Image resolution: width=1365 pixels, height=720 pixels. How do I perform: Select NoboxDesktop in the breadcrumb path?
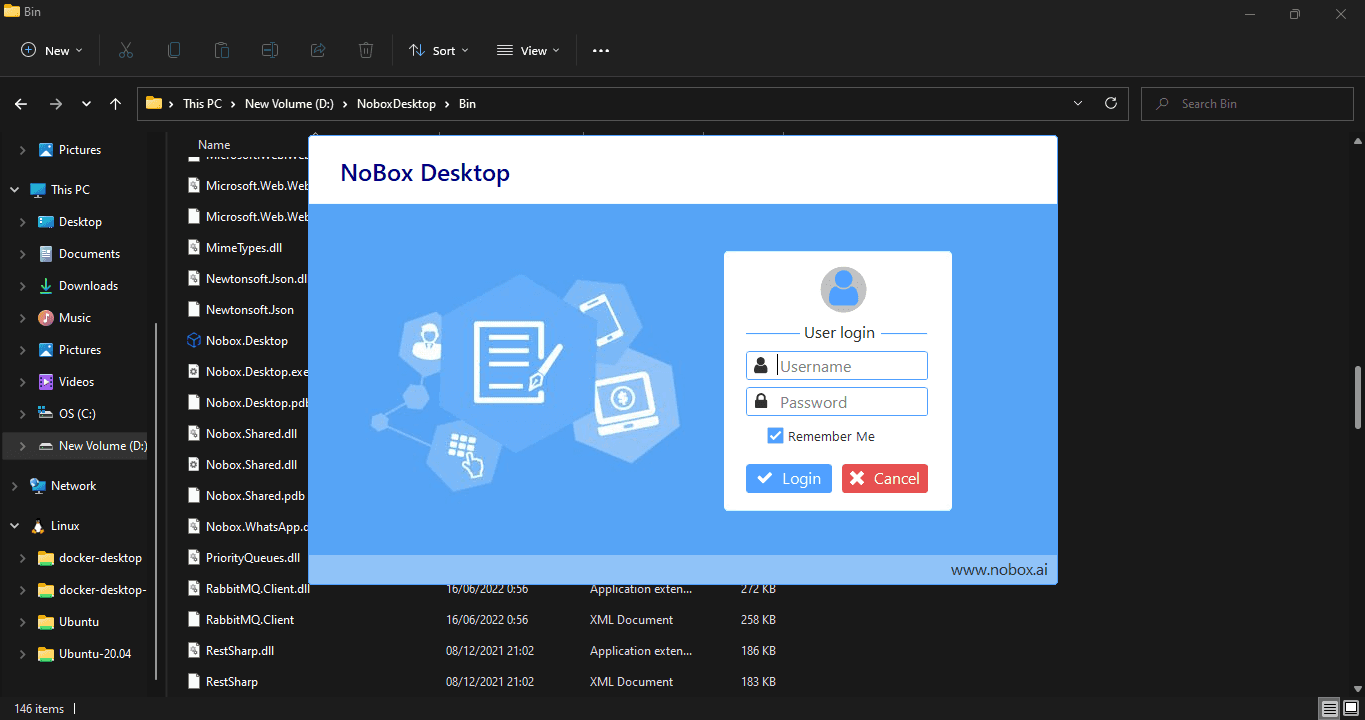coord(394,103)
